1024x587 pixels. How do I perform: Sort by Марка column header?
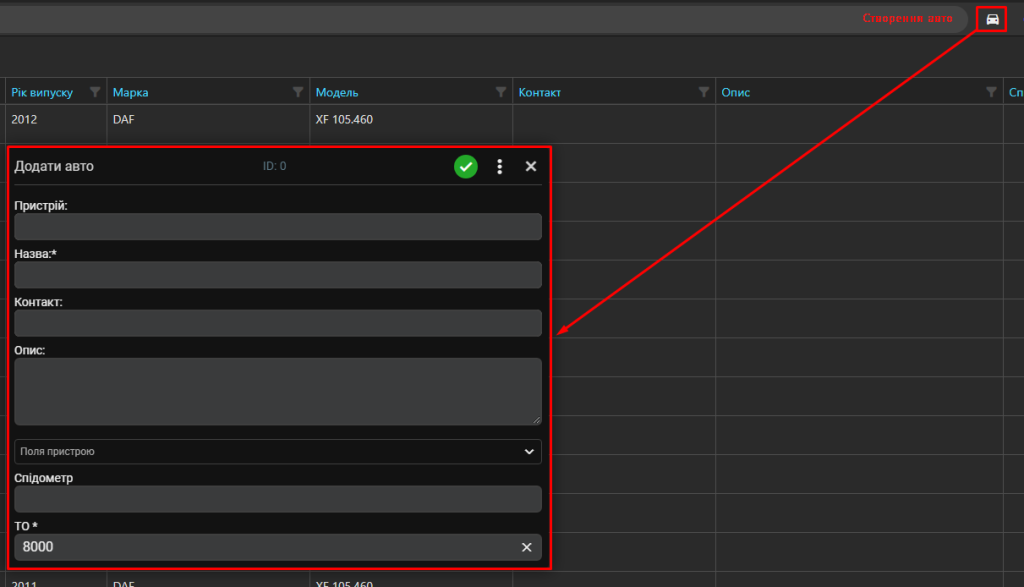131,93
